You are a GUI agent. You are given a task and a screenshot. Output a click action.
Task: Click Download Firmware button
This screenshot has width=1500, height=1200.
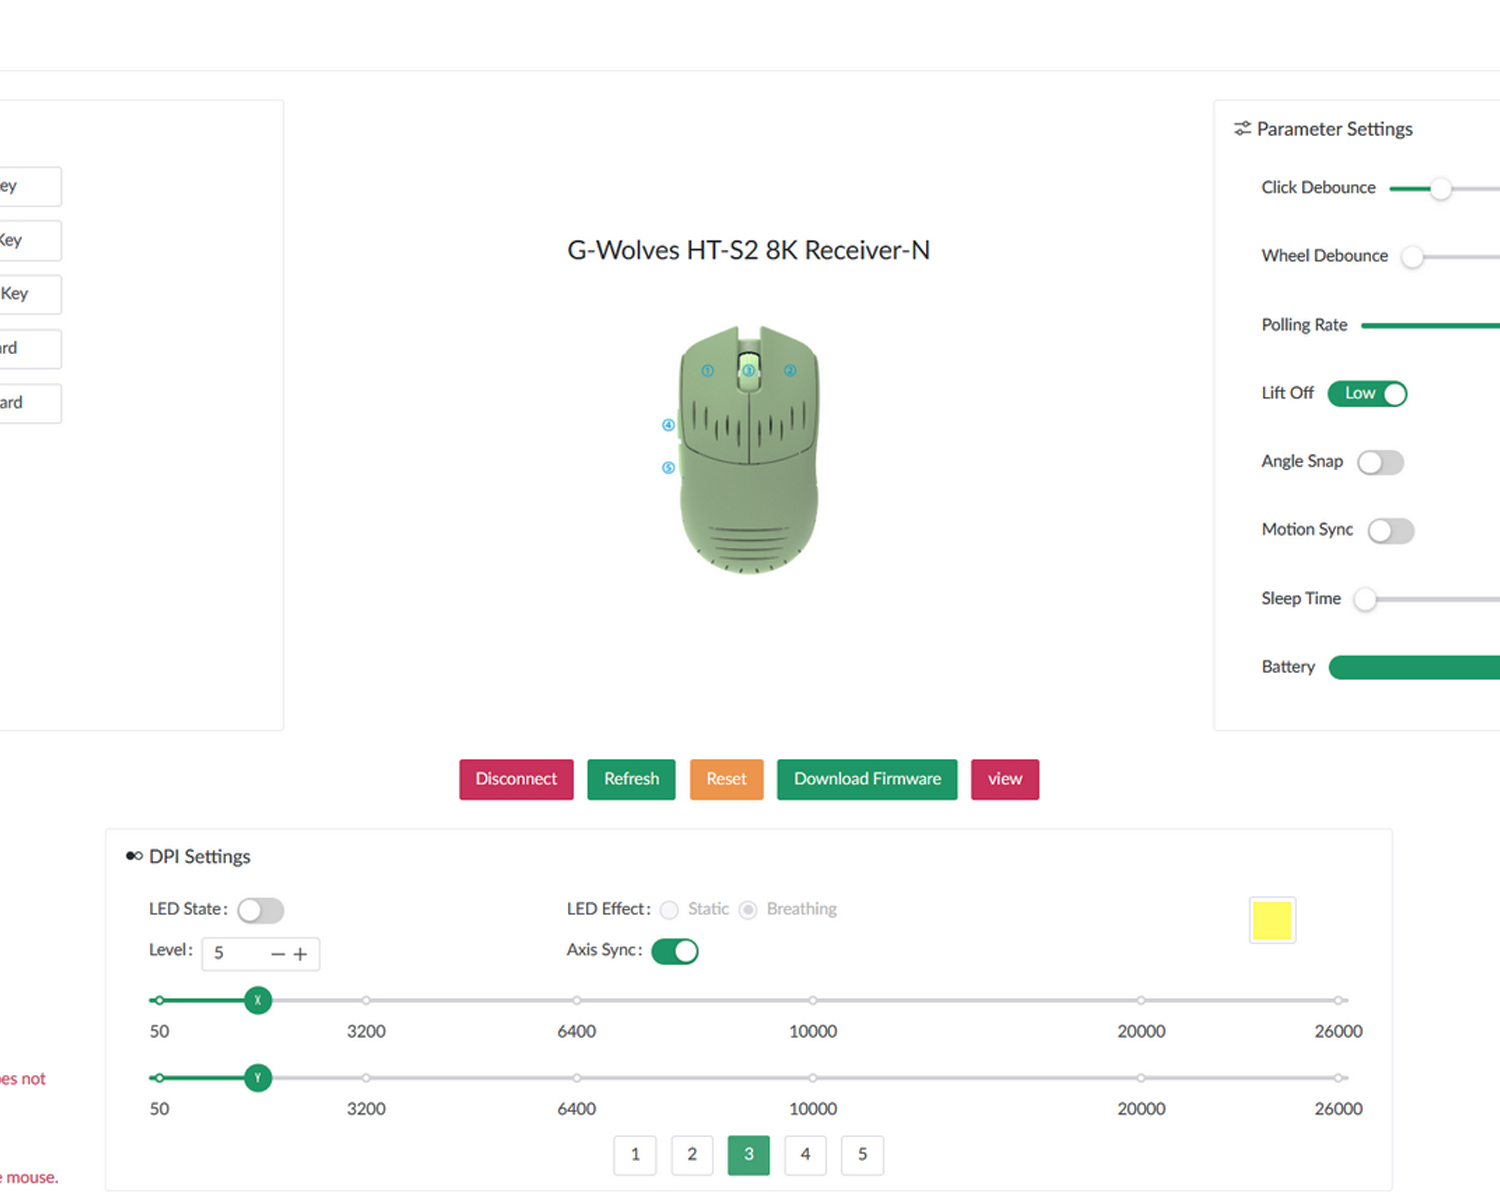click(867, 779)
